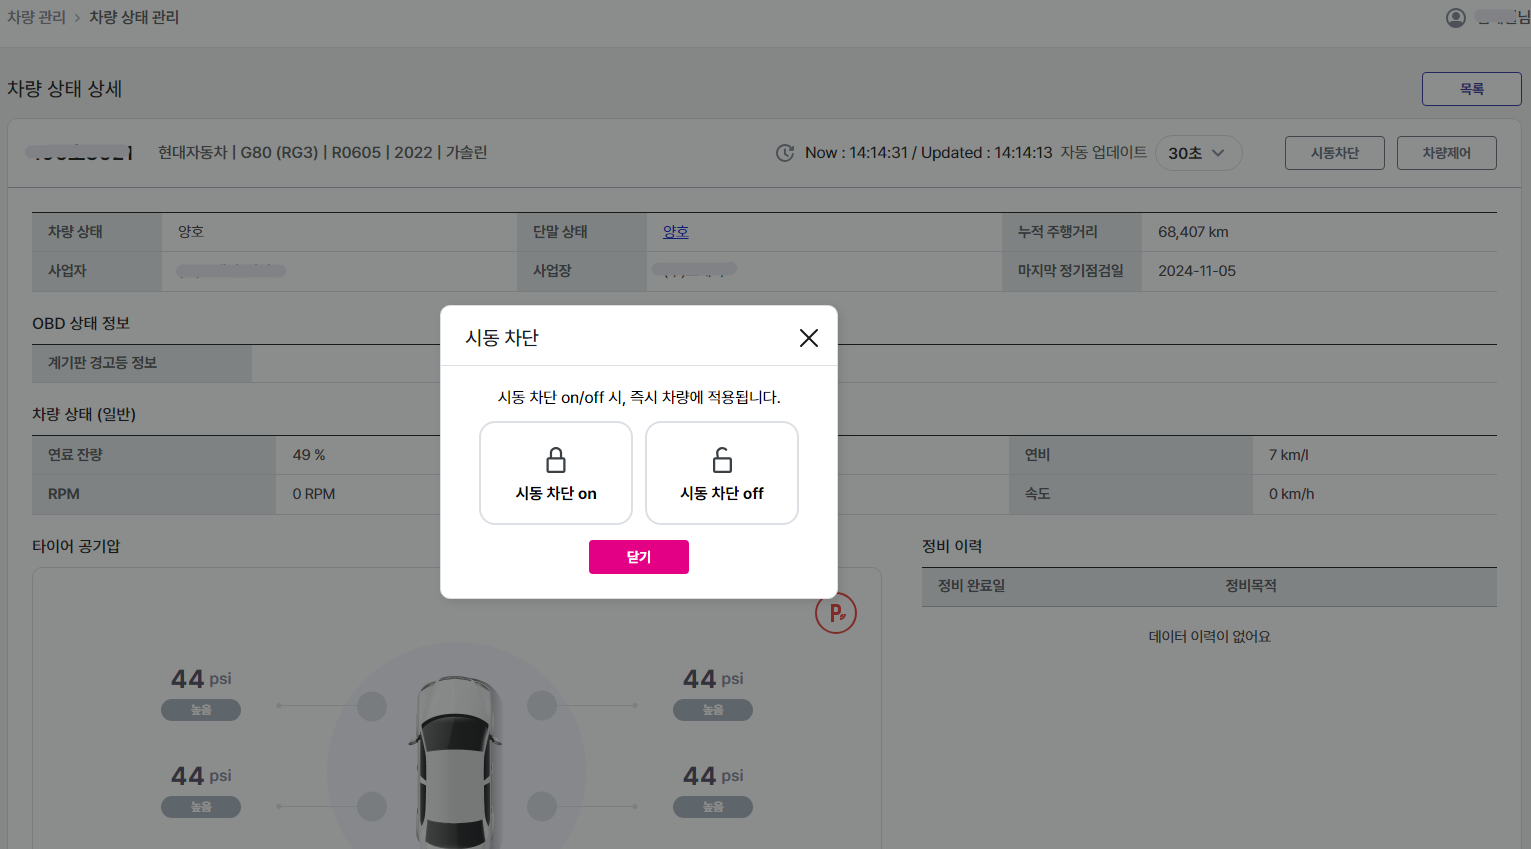Screen dimensions: 1531x849
Task: Click the refresh clock icon near Now time
Action: [785, 153]
